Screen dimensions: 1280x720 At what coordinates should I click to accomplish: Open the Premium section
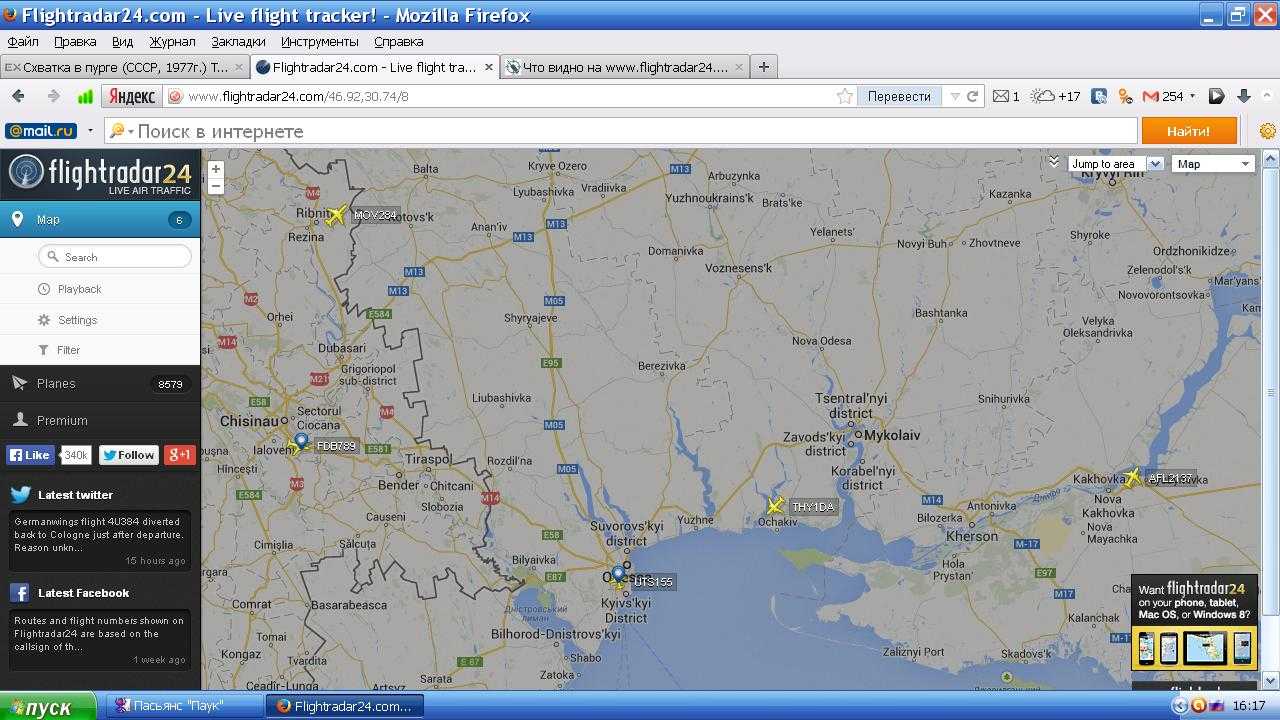[100, 420]
